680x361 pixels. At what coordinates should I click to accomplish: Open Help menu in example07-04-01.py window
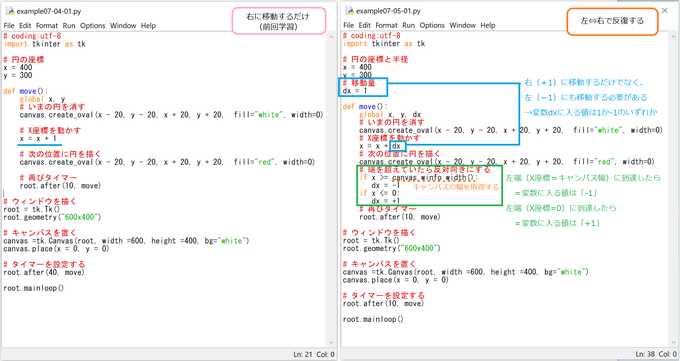pos(148,26)
